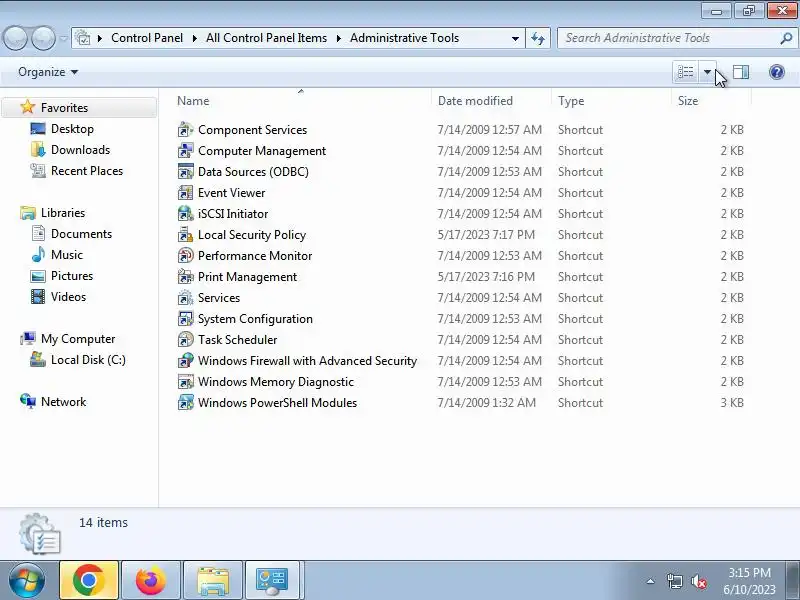Click the change view icon
800x600 pixels.
(x=685, y=72)
